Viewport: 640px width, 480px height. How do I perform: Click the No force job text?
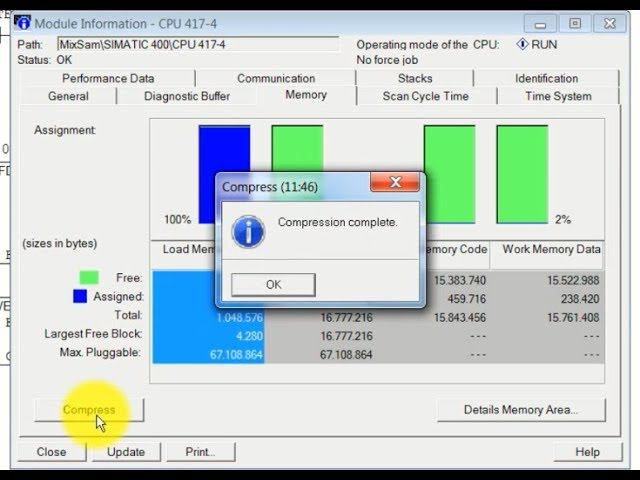(387, 60)
